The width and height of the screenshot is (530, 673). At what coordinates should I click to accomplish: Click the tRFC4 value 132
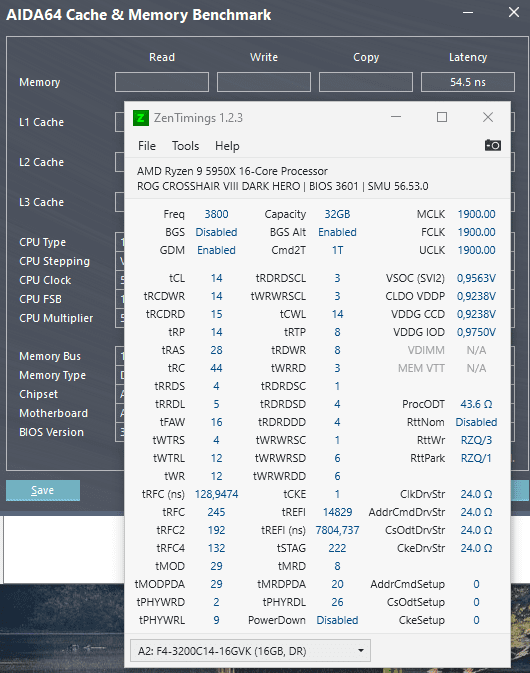216,549
